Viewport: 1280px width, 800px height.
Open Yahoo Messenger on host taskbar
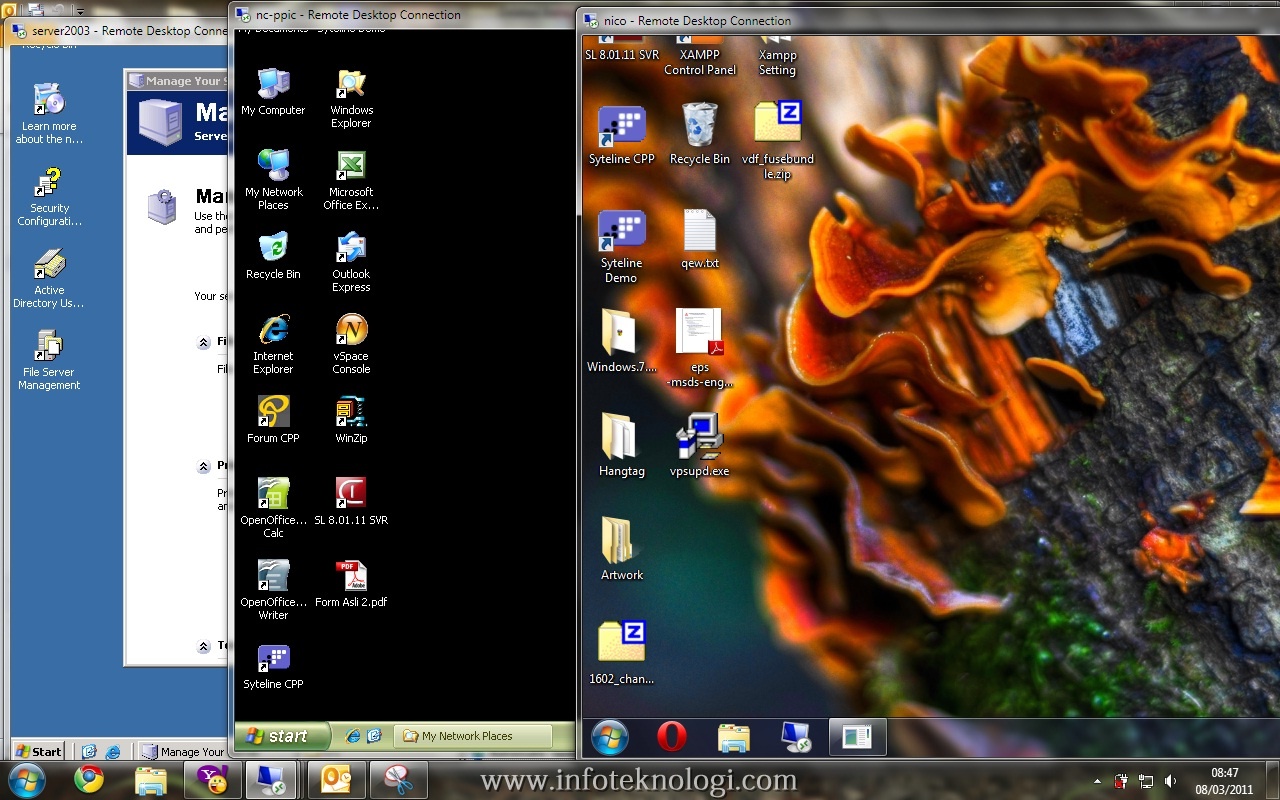pyautogui.click(x=213, y=779)
